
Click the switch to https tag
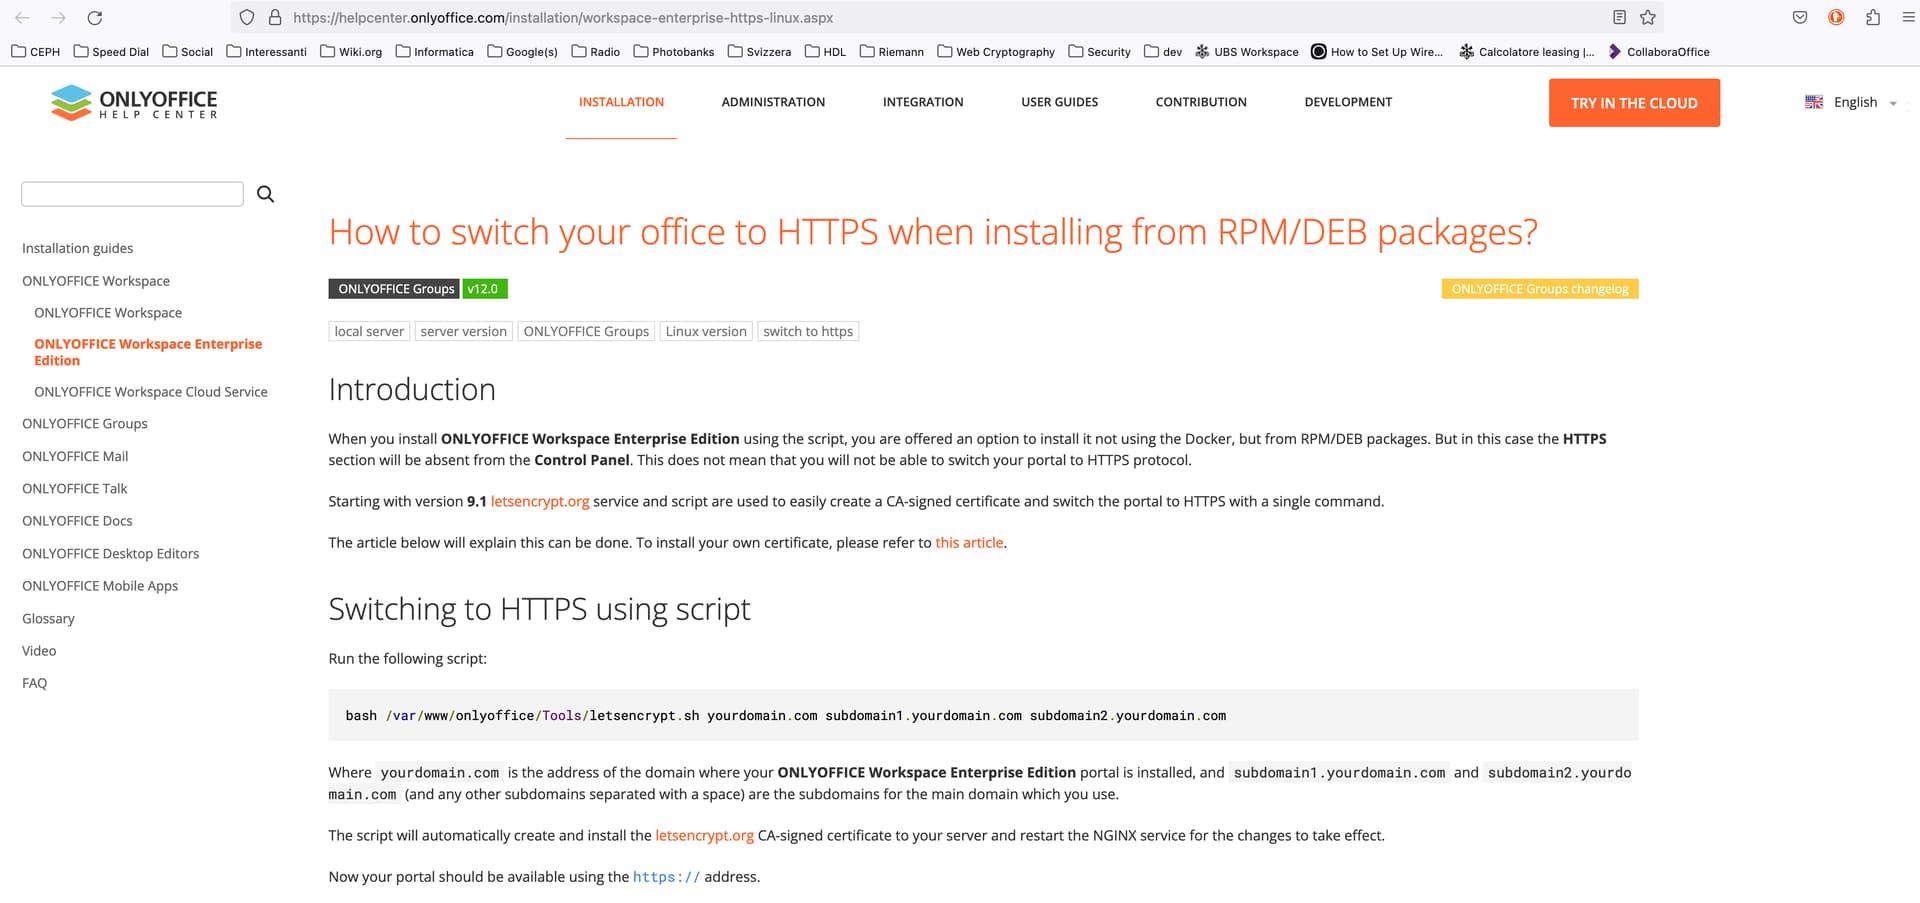[x=808, y=331]
